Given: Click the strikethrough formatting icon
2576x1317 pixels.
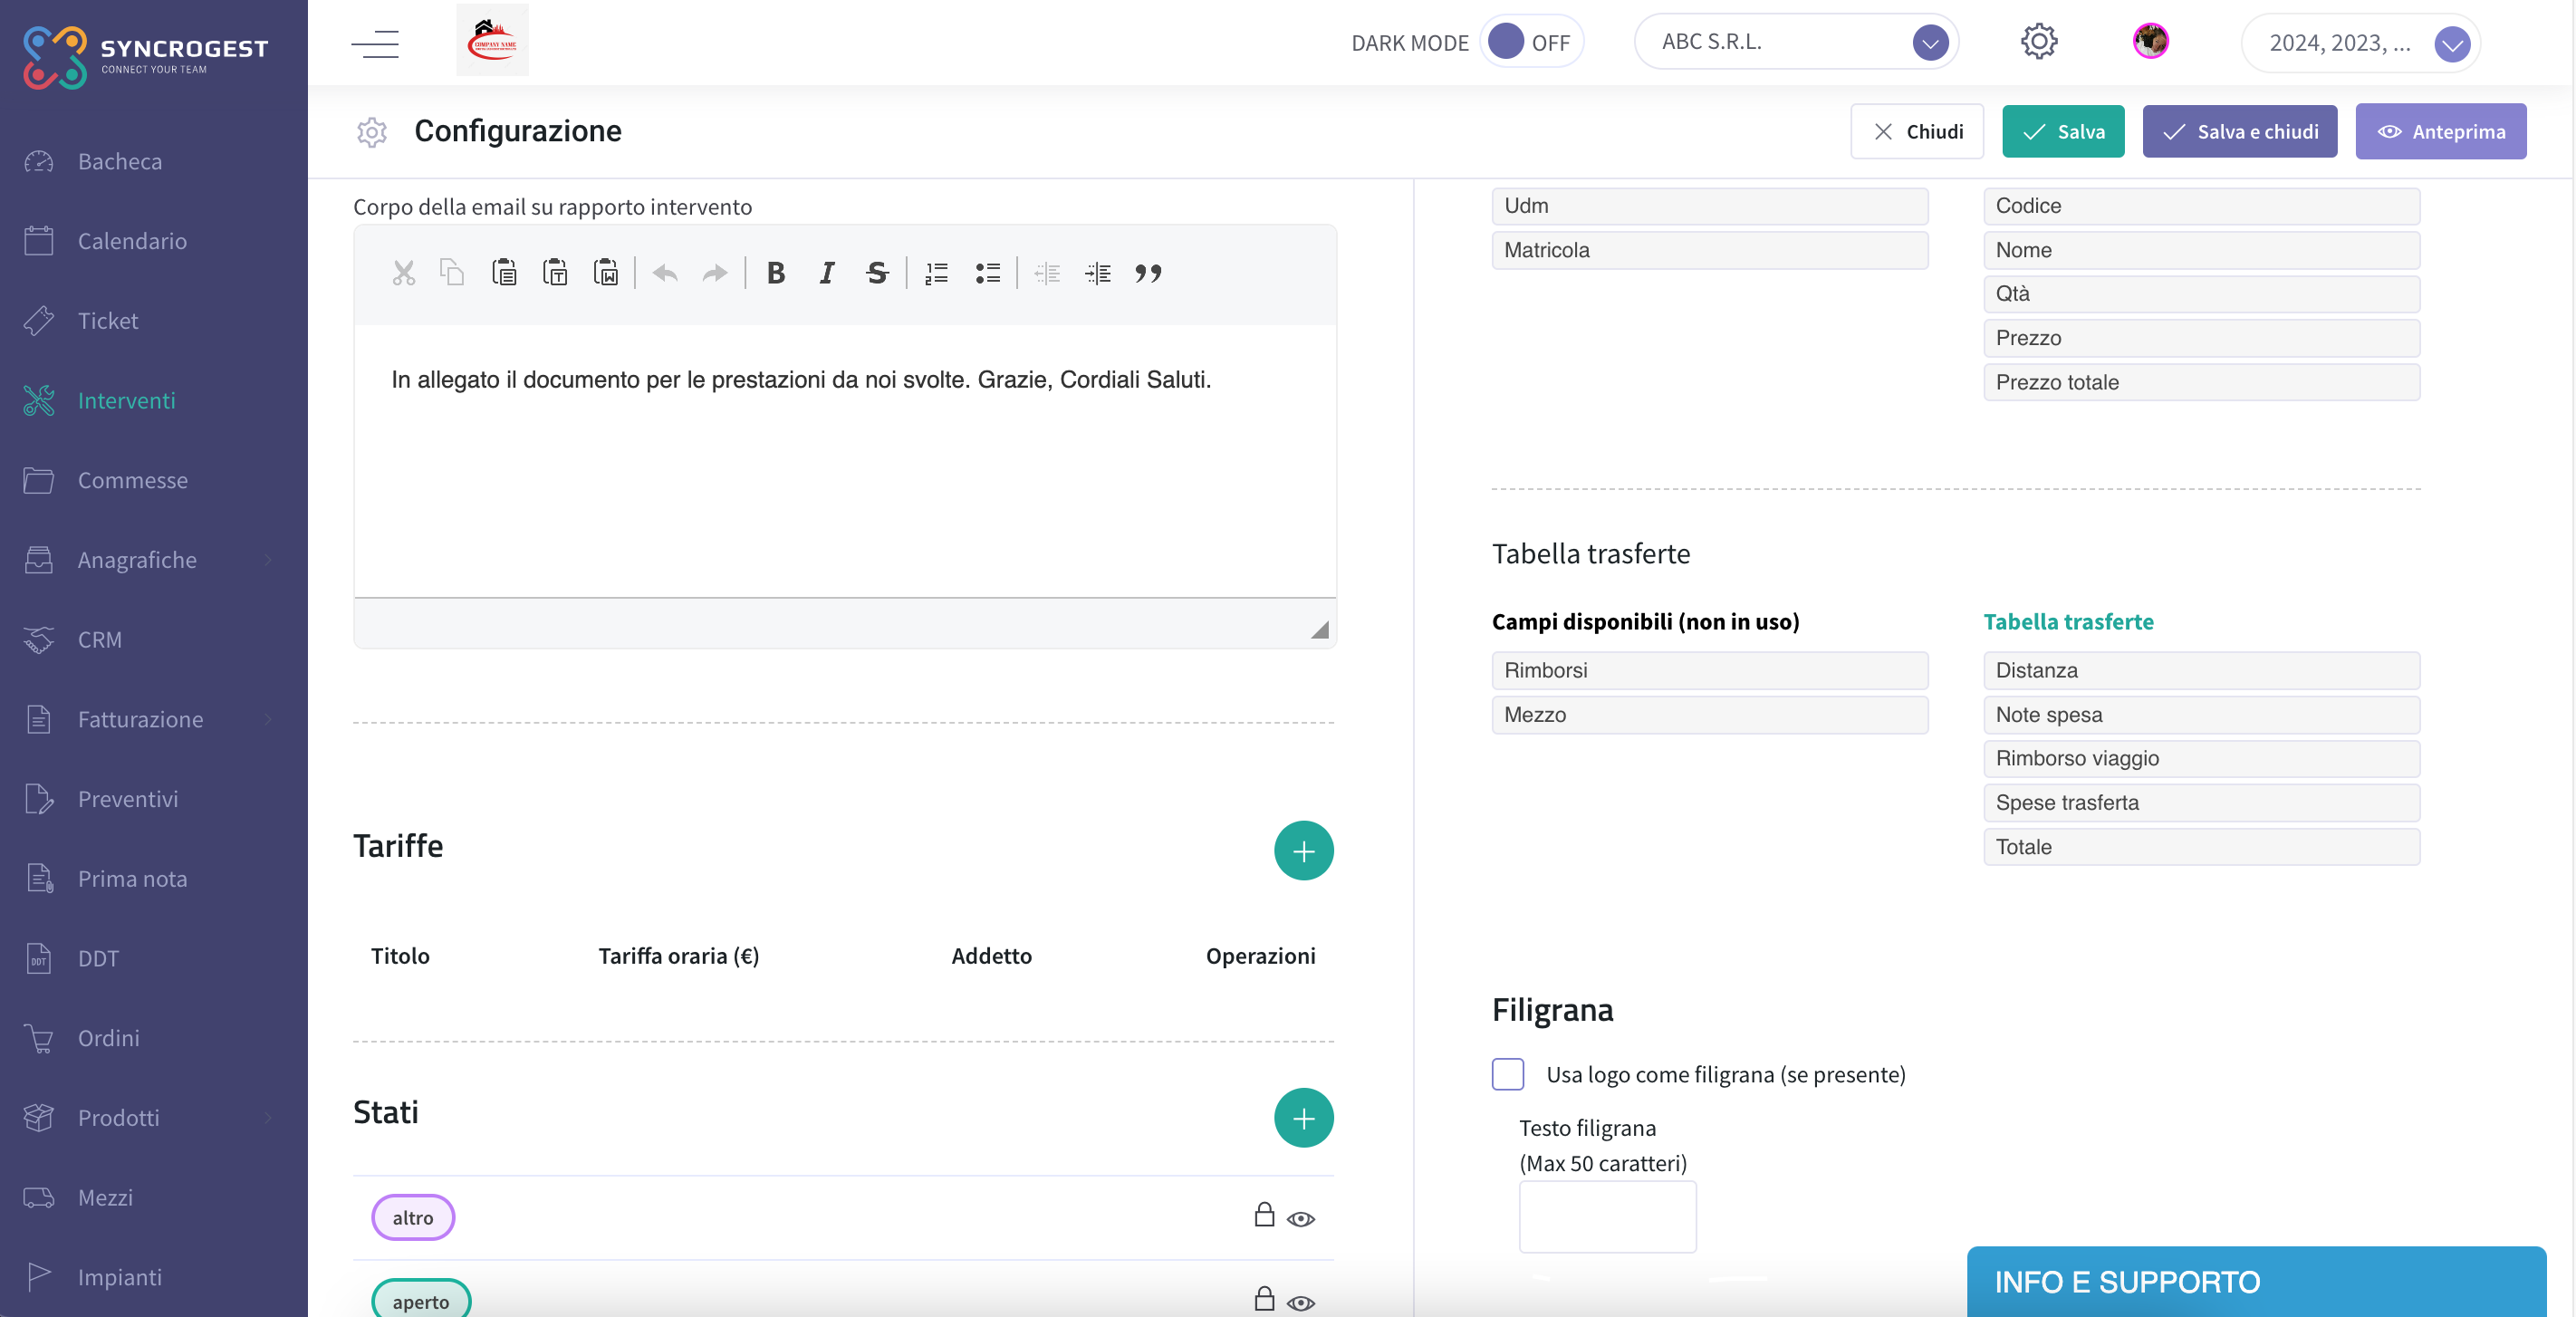Looking at the screenshot, I should pos(879,272).
